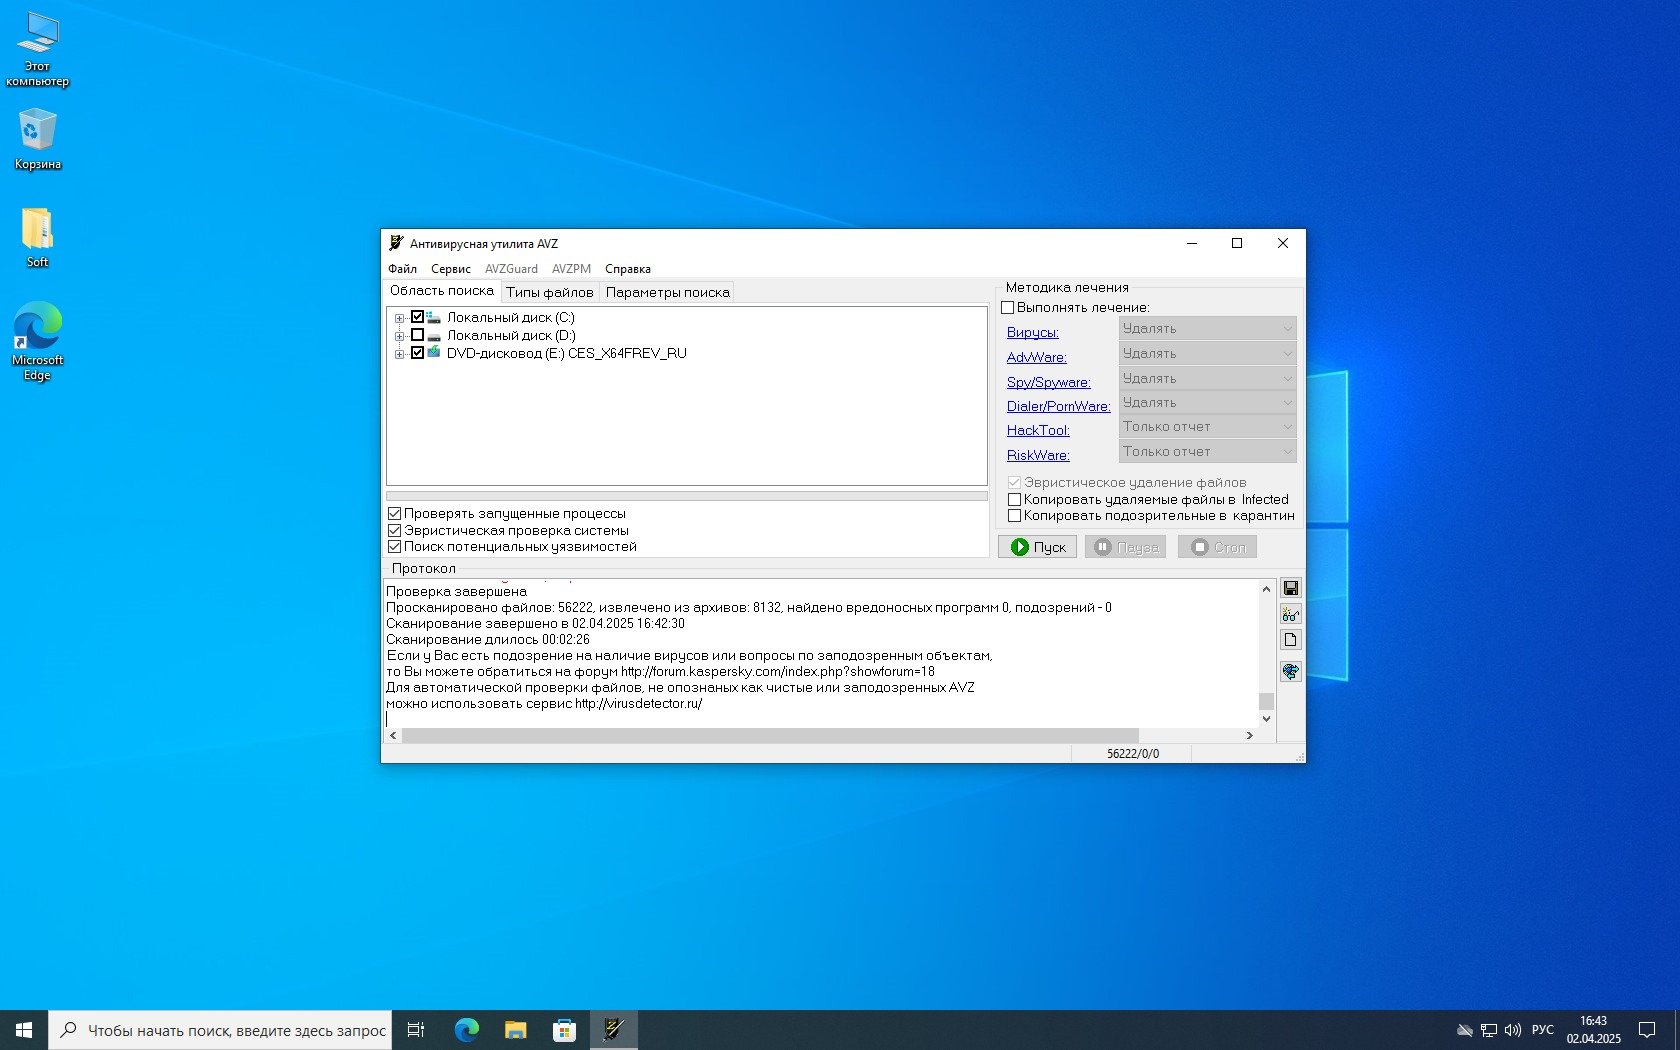
Task: Enable the 'Выполнять лечение' checkbox
Action: coord(1008,308)
